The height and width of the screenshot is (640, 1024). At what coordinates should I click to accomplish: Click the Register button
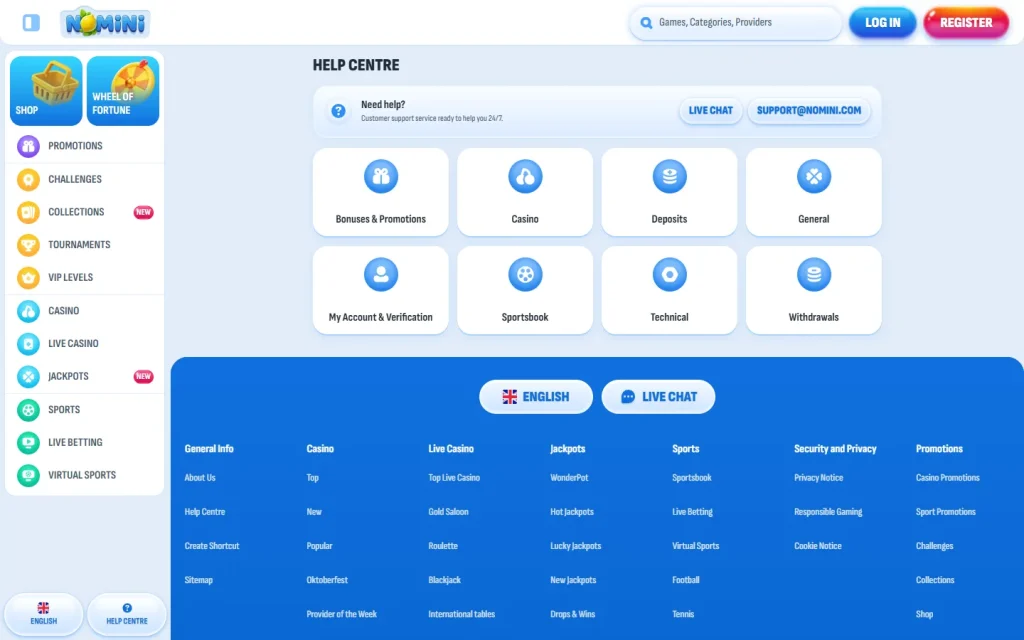(966, 22)
